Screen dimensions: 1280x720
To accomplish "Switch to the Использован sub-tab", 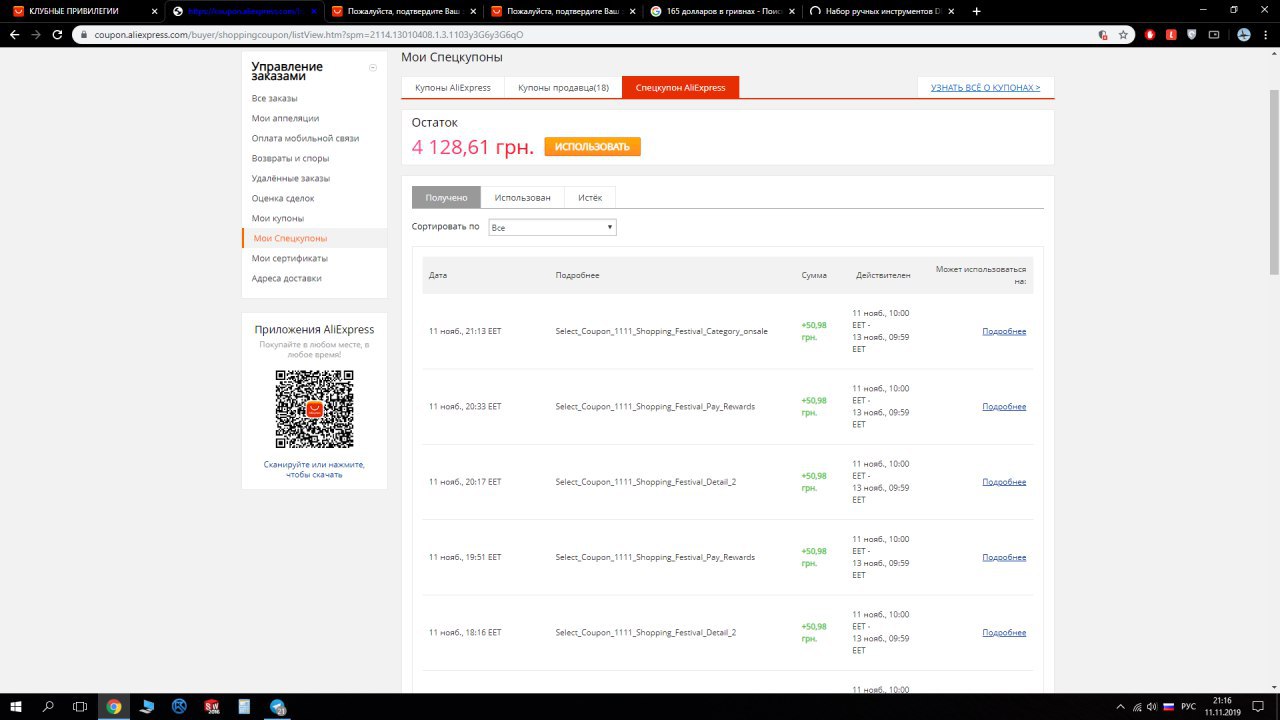I will coord(522,197).
